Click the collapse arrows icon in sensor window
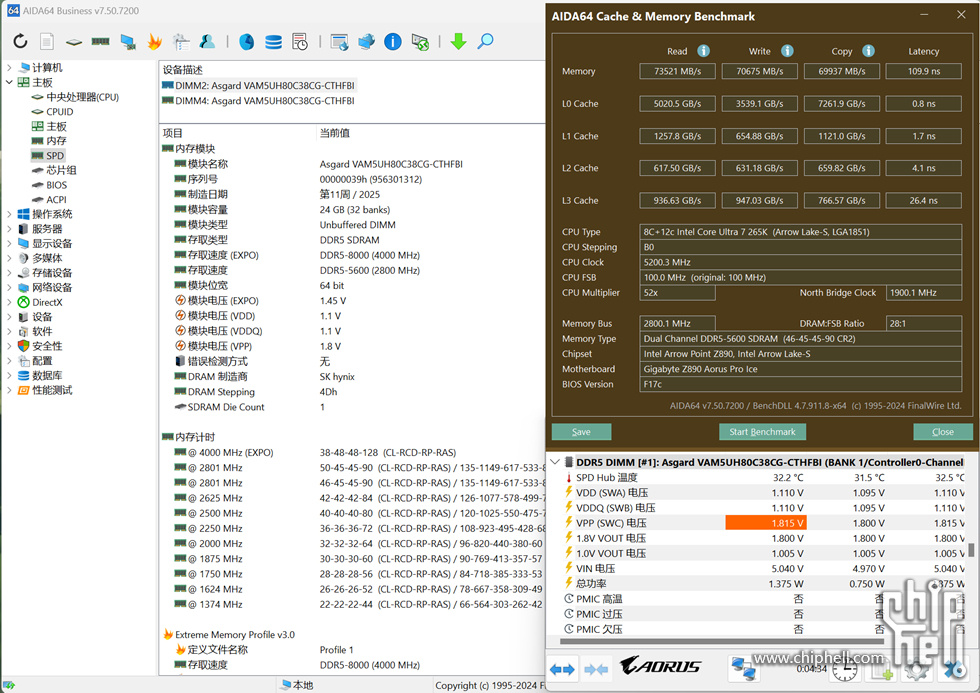980x693 pixels. (x=596, y=669)
